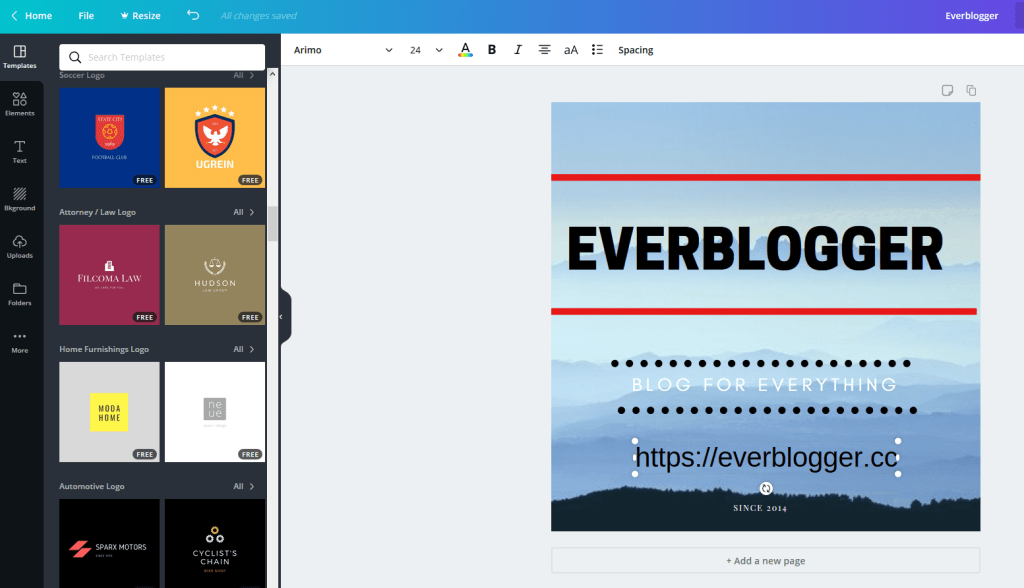Click the templates panel scrollbar thumb
The image size is (1024, 588).
[272, 223]
